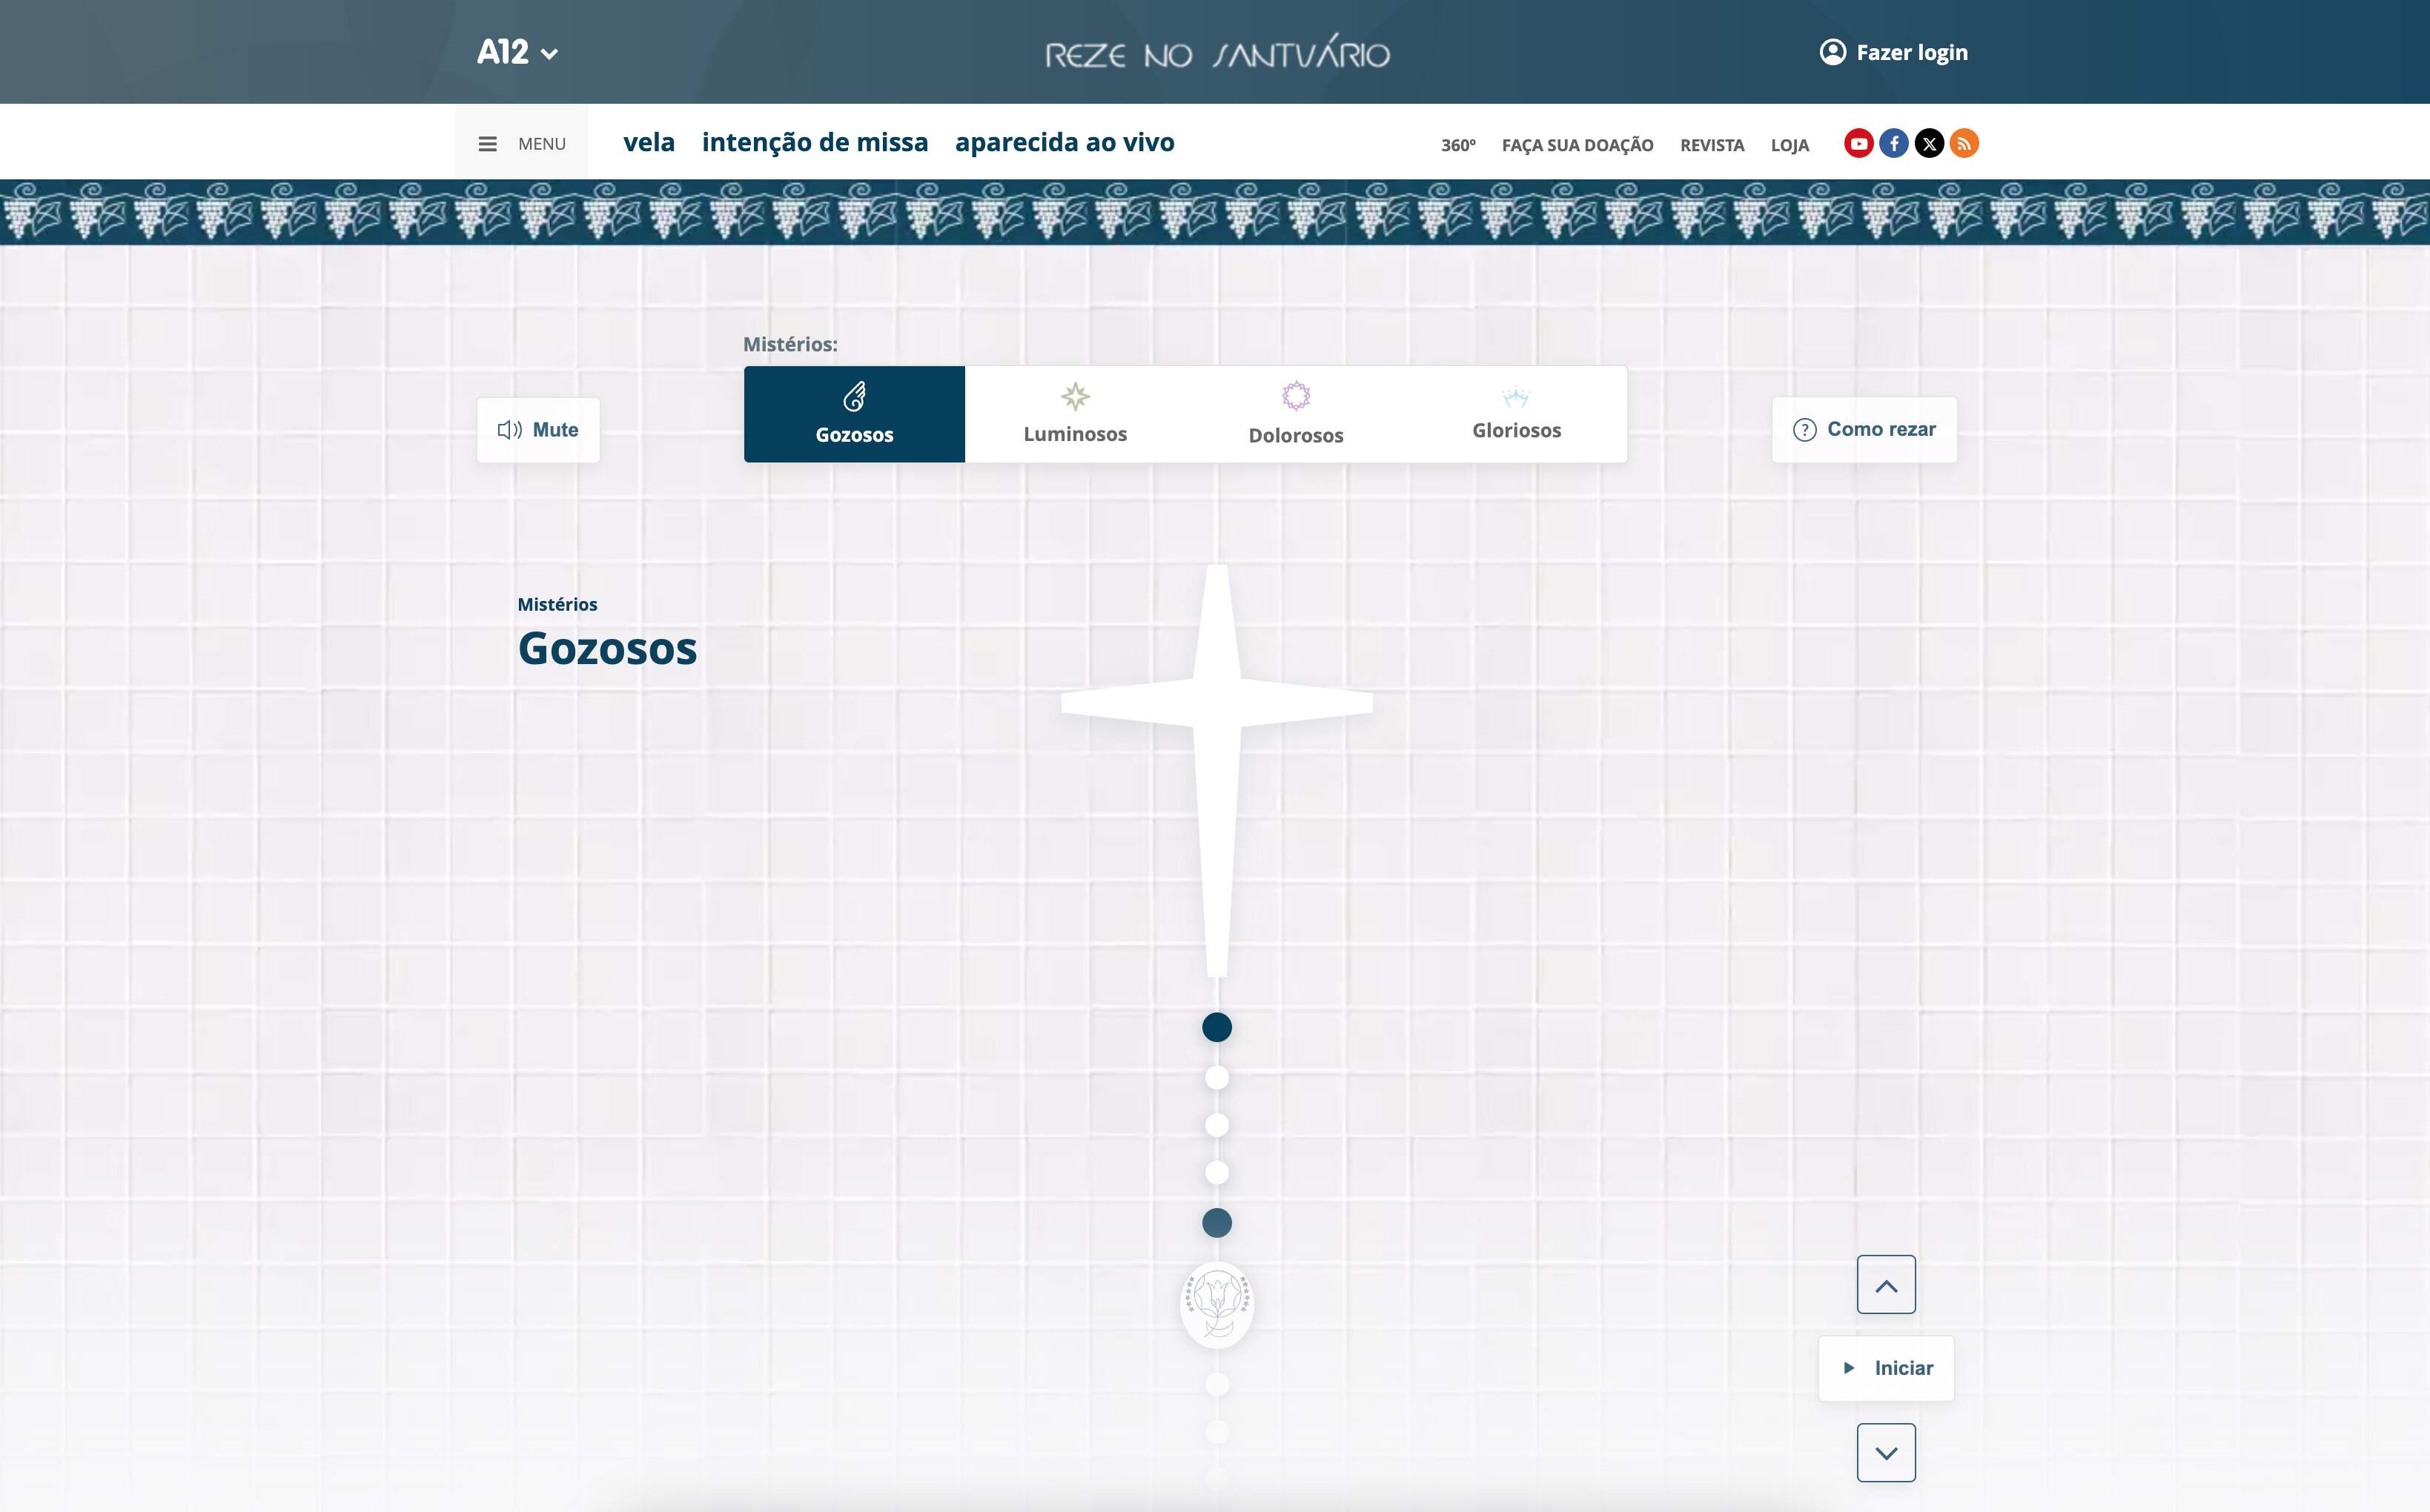Open the Facebook social icon
Image resolution: width=2430 pixels, height=1512 pixels.
pyautogui.click(x=1893, y=144)
